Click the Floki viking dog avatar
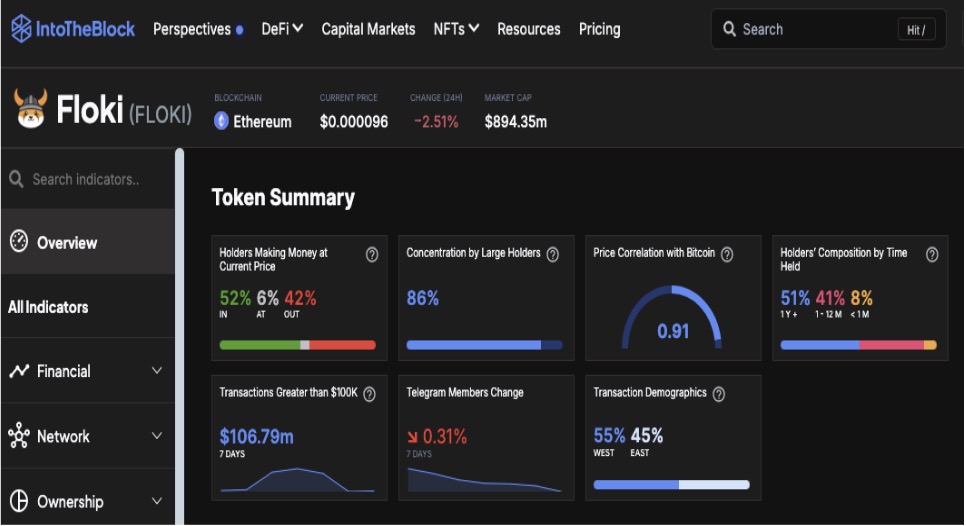The width and height of the screenshot is (966, 526). click(x=31, y=108)
